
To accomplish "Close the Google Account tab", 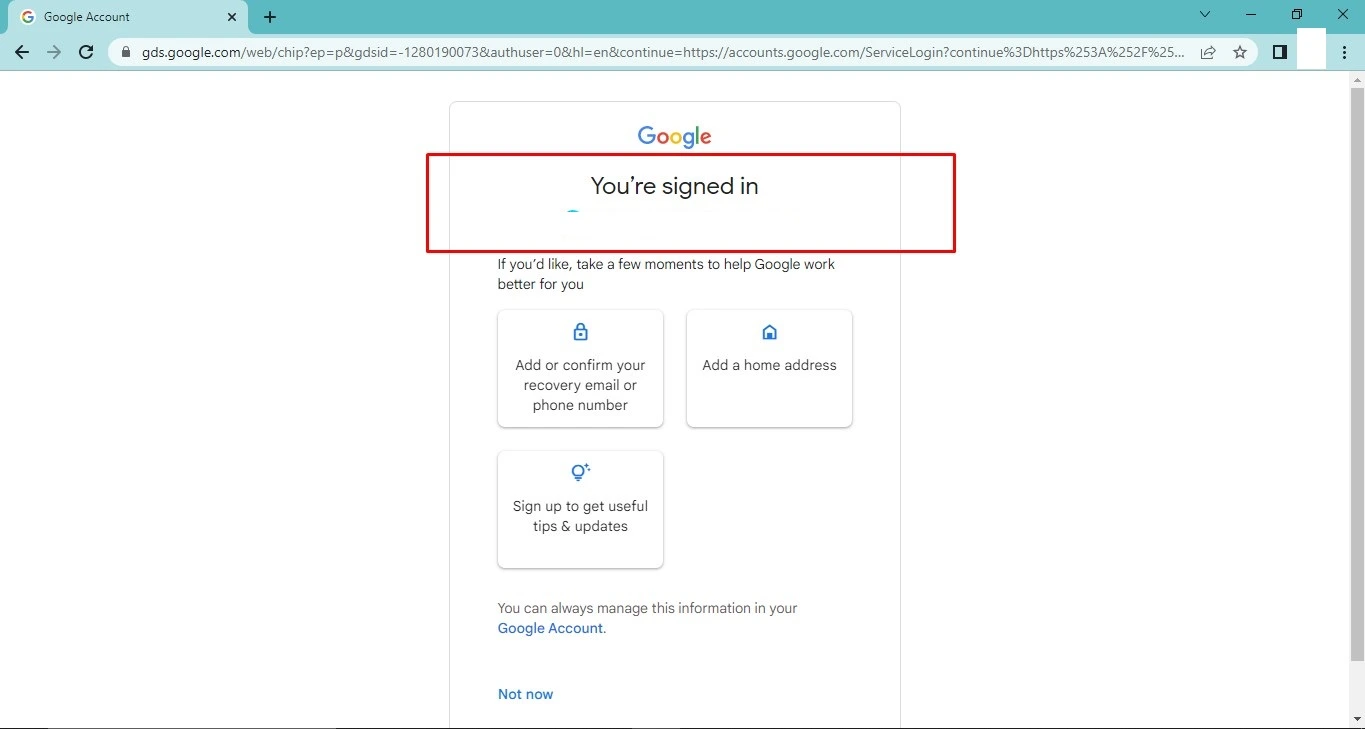I will [232, 17].
